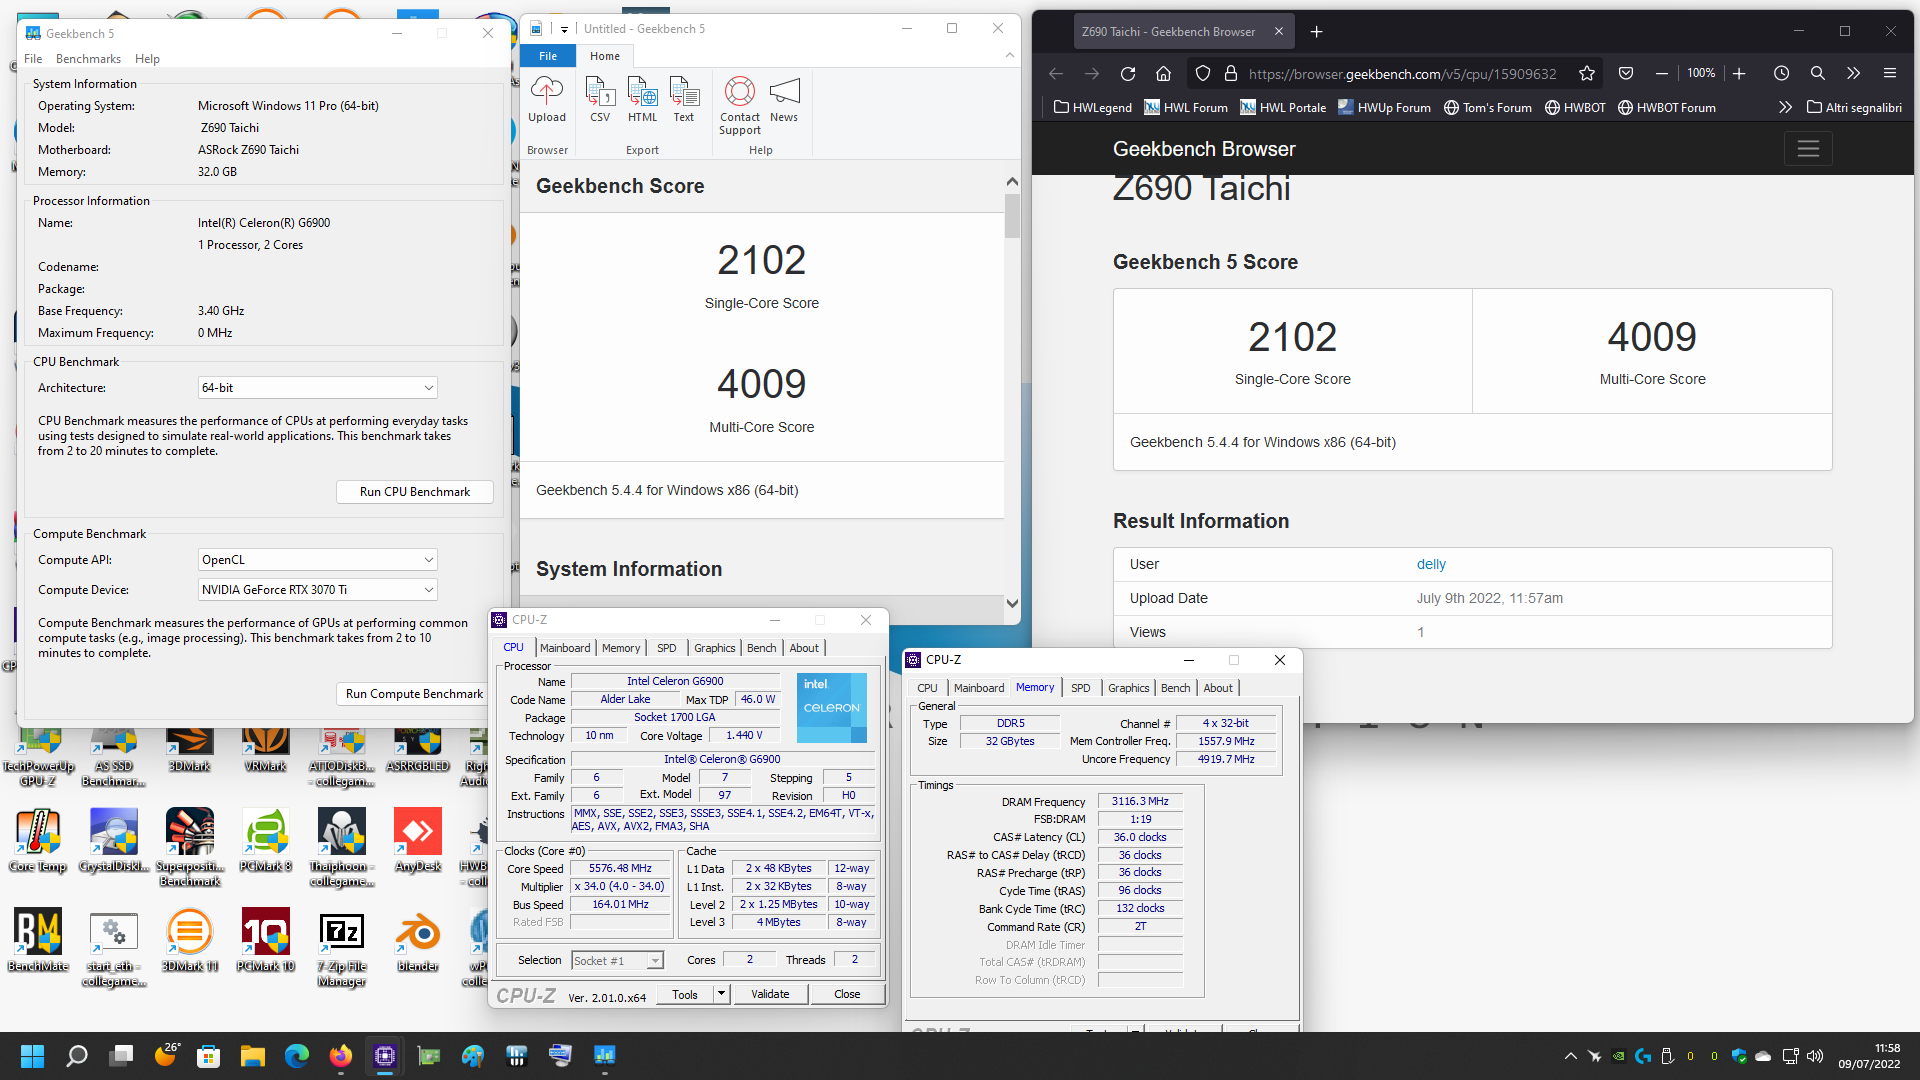The image size is (1920, 1080).
Task: Open Windows Start menu
Action: point(32,1056)
